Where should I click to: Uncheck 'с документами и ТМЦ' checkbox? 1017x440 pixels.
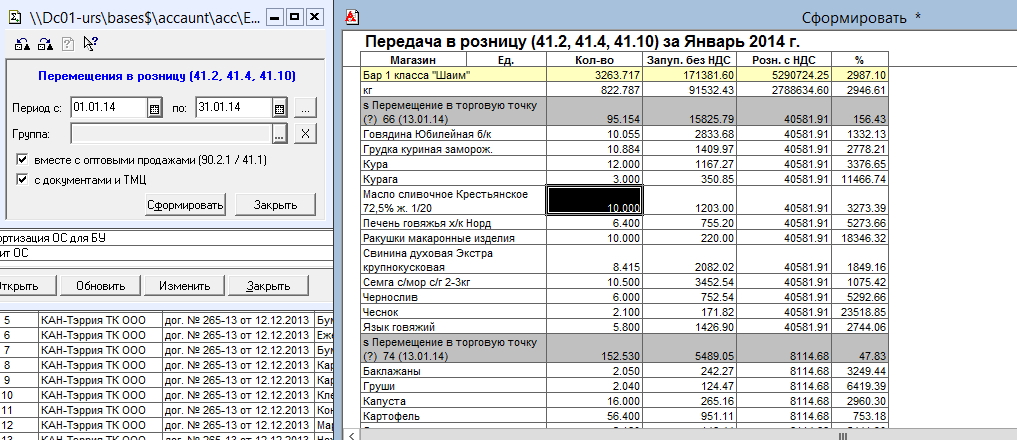pos(23,180)
